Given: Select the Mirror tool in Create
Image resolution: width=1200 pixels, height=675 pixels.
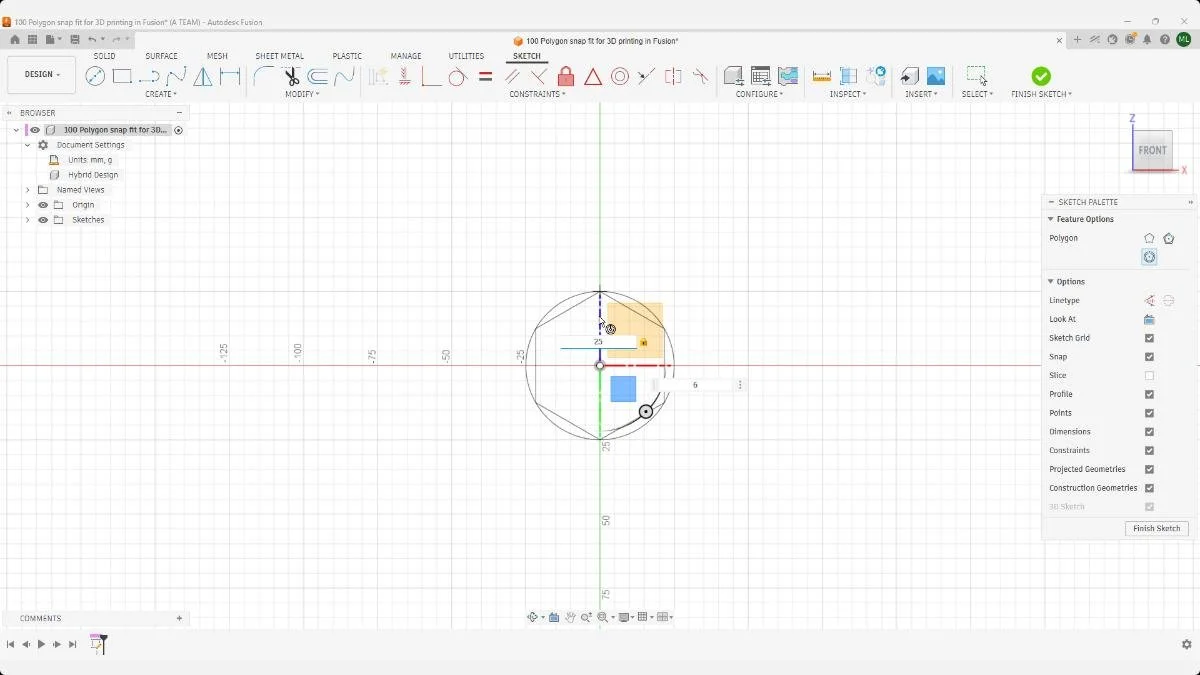Looking at the screenshot, I should tap(203, 76).
